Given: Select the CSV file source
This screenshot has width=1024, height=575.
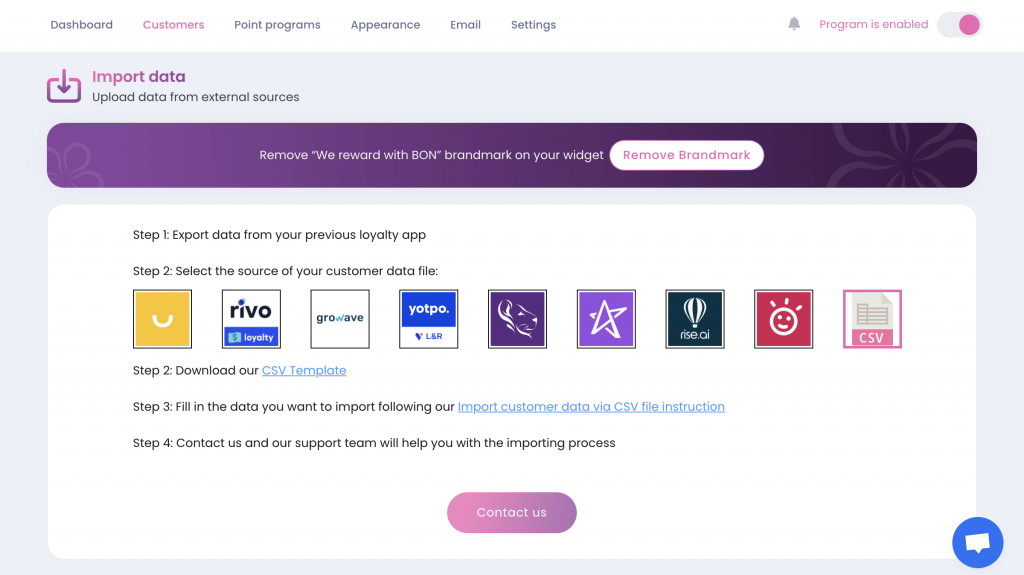Looking at the screenshot, I should [x=872, y=319].
